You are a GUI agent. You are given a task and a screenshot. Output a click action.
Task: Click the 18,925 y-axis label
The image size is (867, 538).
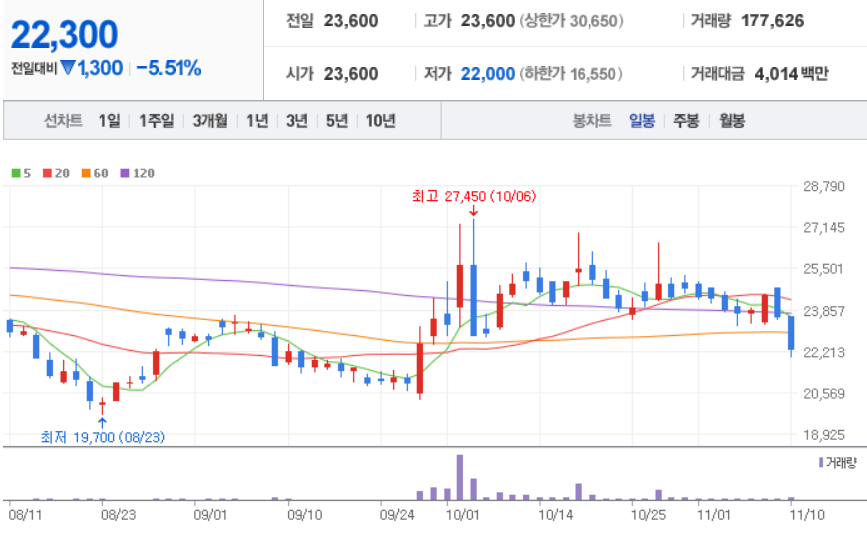coord(824,435)
